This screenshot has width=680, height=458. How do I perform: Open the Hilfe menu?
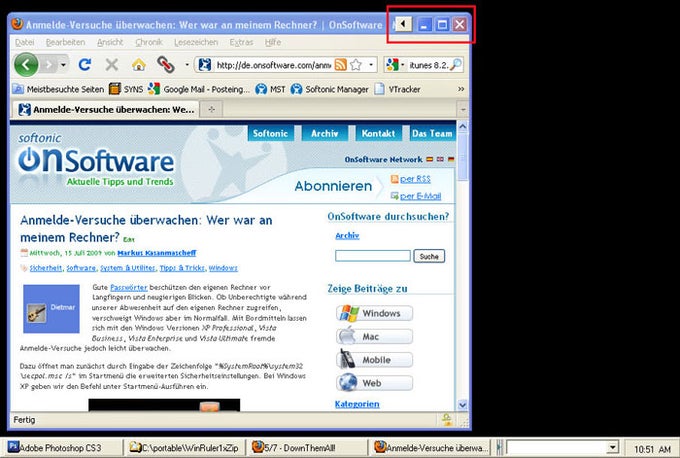(273, 42)
